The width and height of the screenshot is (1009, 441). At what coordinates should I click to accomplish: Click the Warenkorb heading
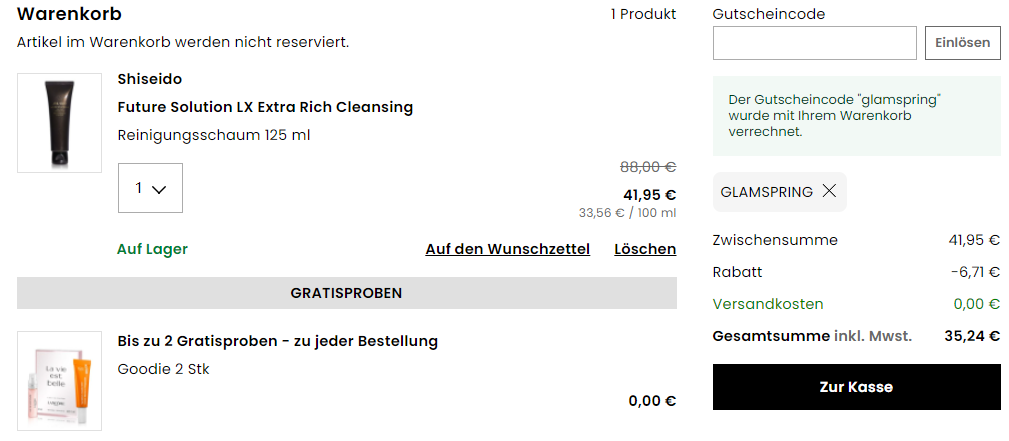coord(69,14)
